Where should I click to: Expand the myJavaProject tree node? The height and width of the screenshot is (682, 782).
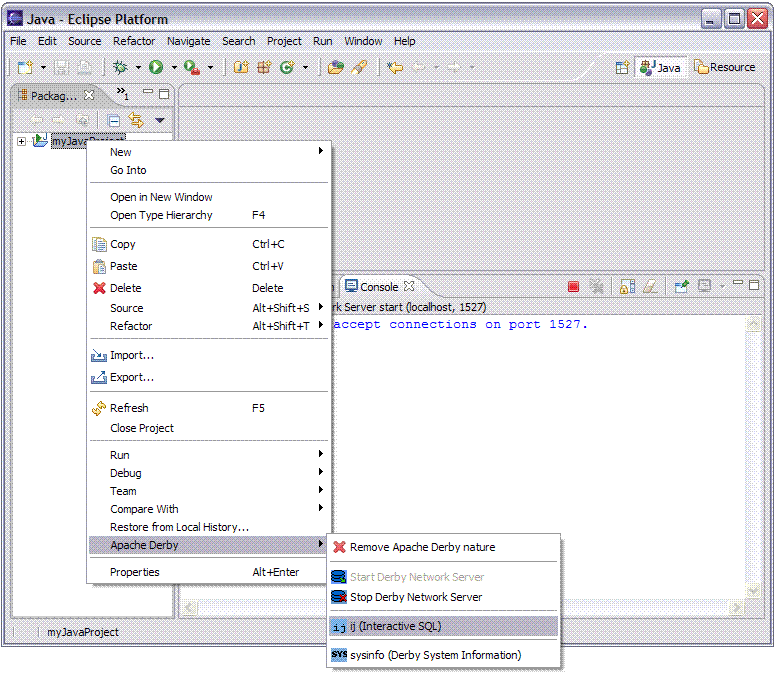(21, 141)
